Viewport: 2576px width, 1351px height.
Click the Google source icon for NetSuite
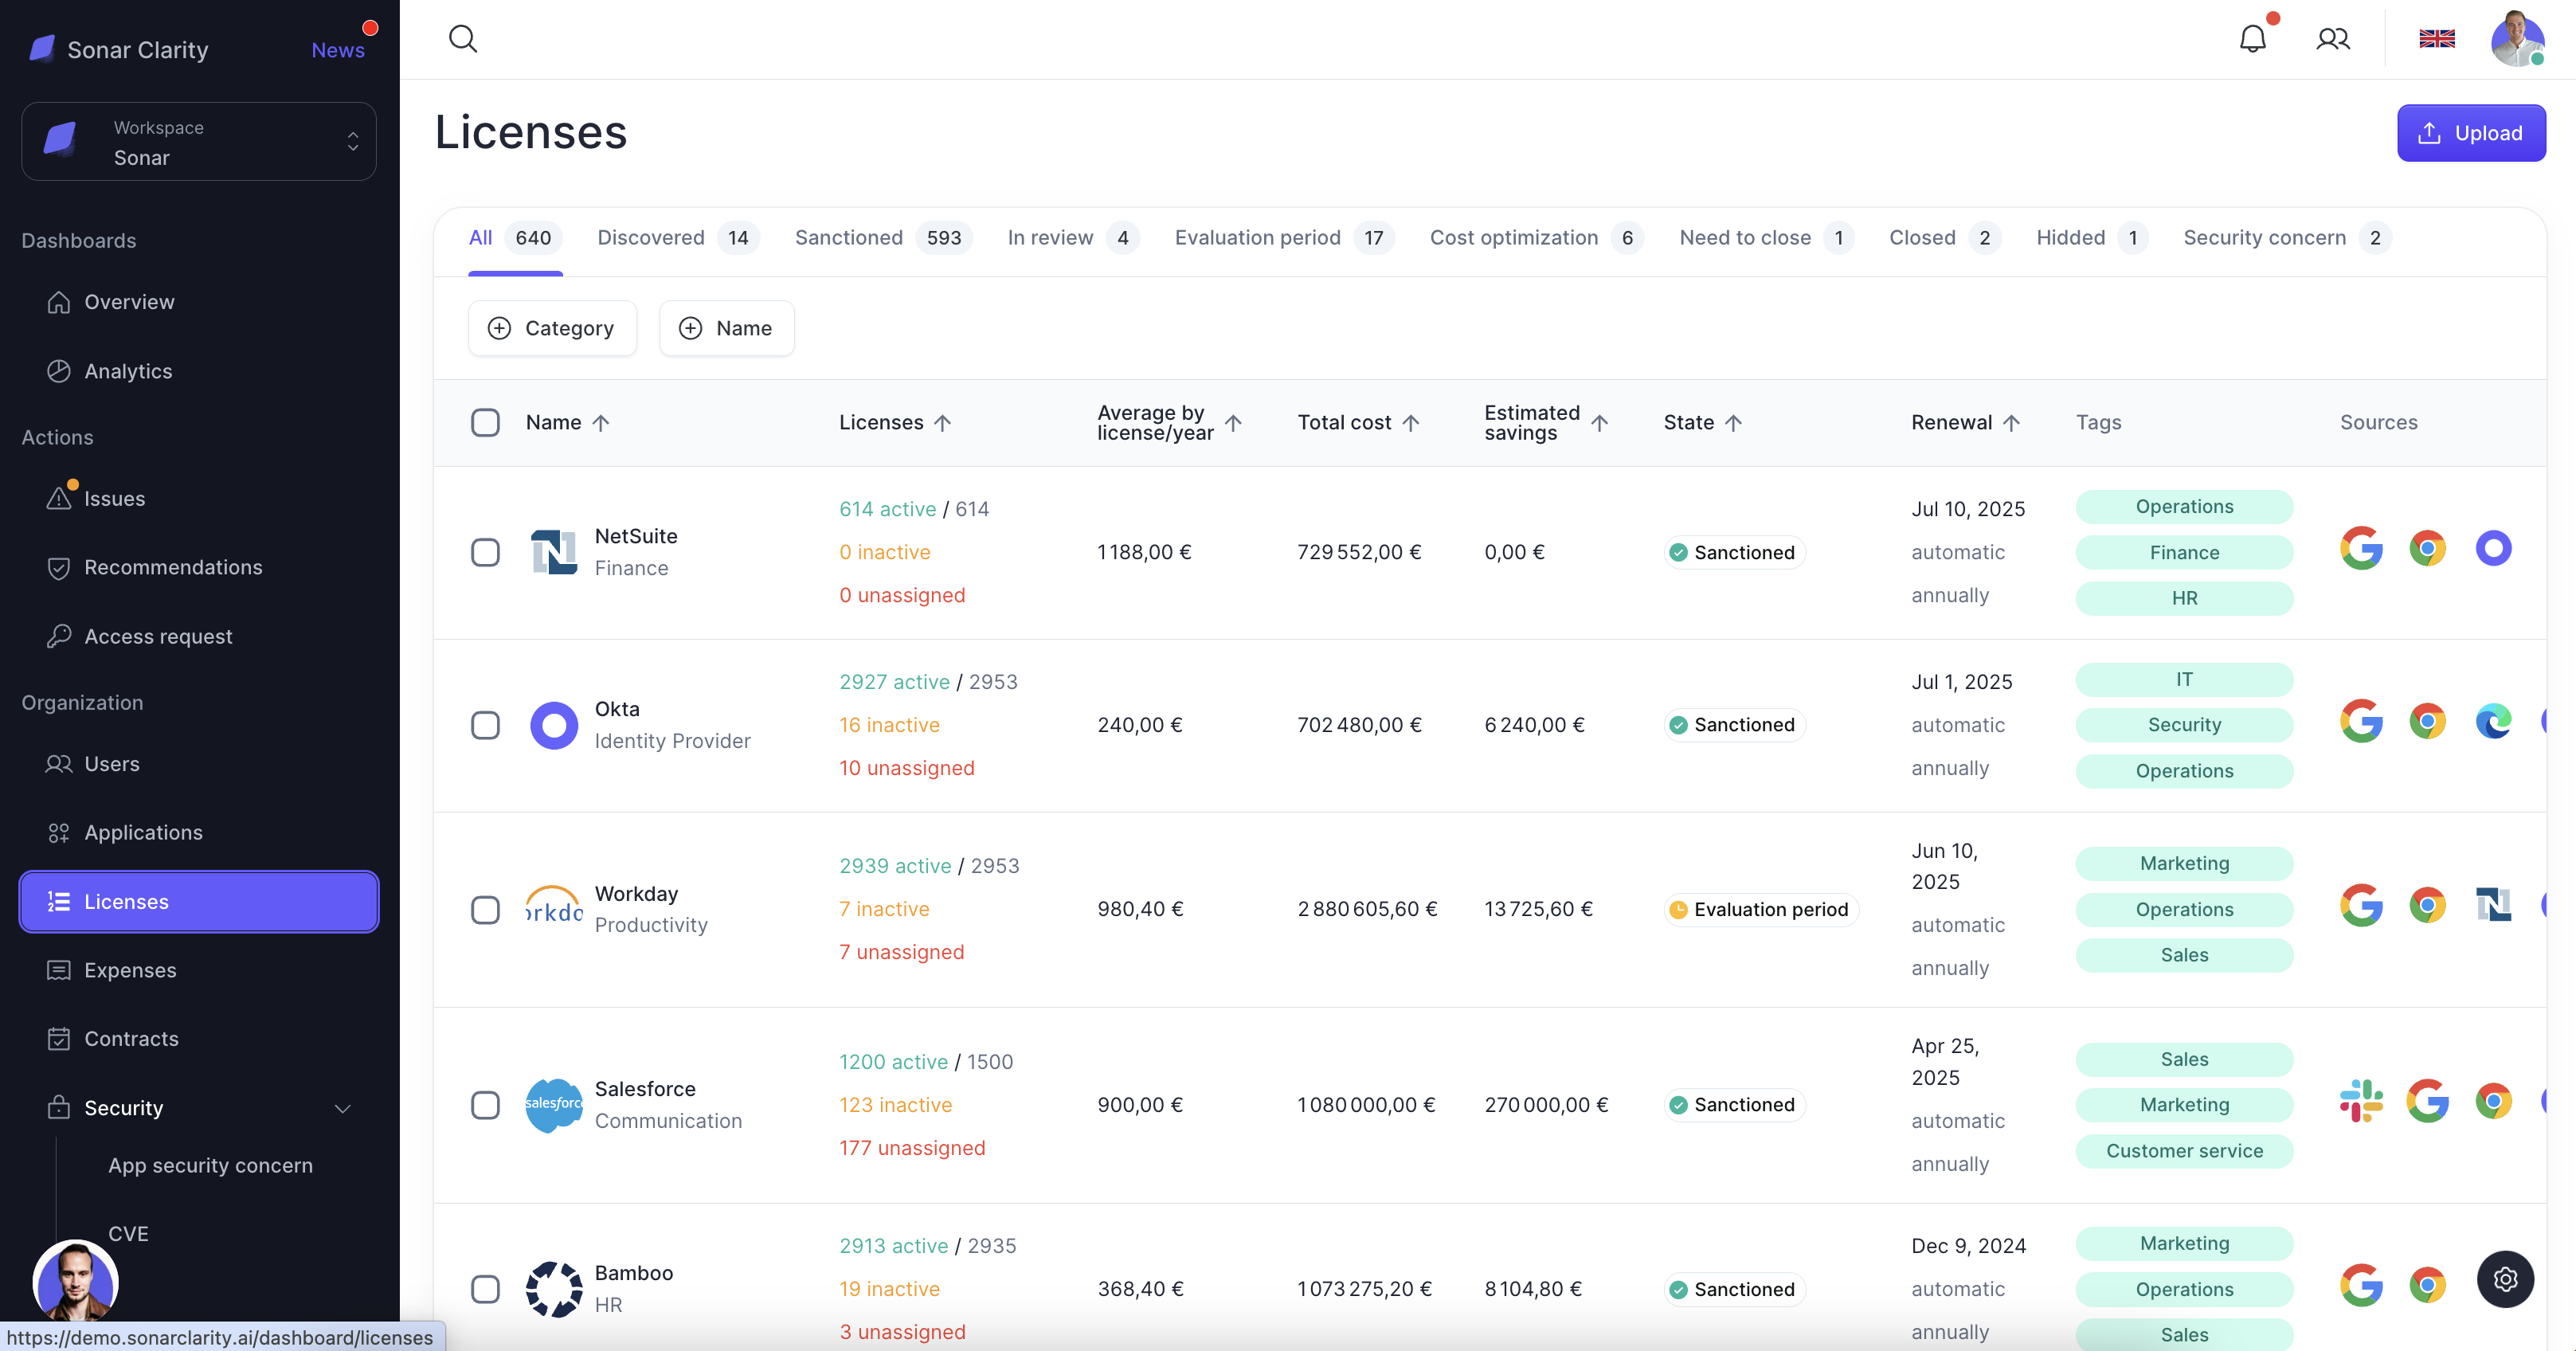coord(2361,548)
